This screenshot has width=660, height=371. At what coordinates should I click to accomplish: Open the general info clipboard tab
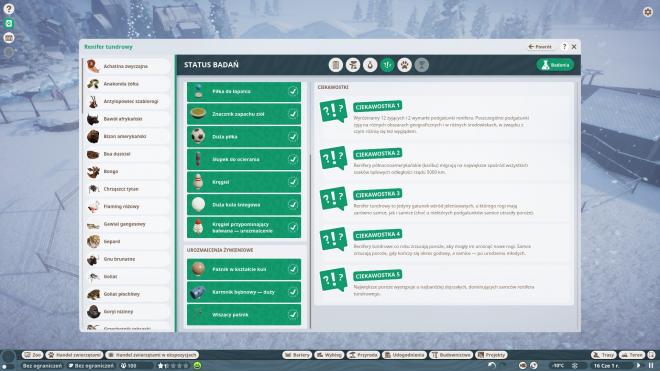coord(335,65)
